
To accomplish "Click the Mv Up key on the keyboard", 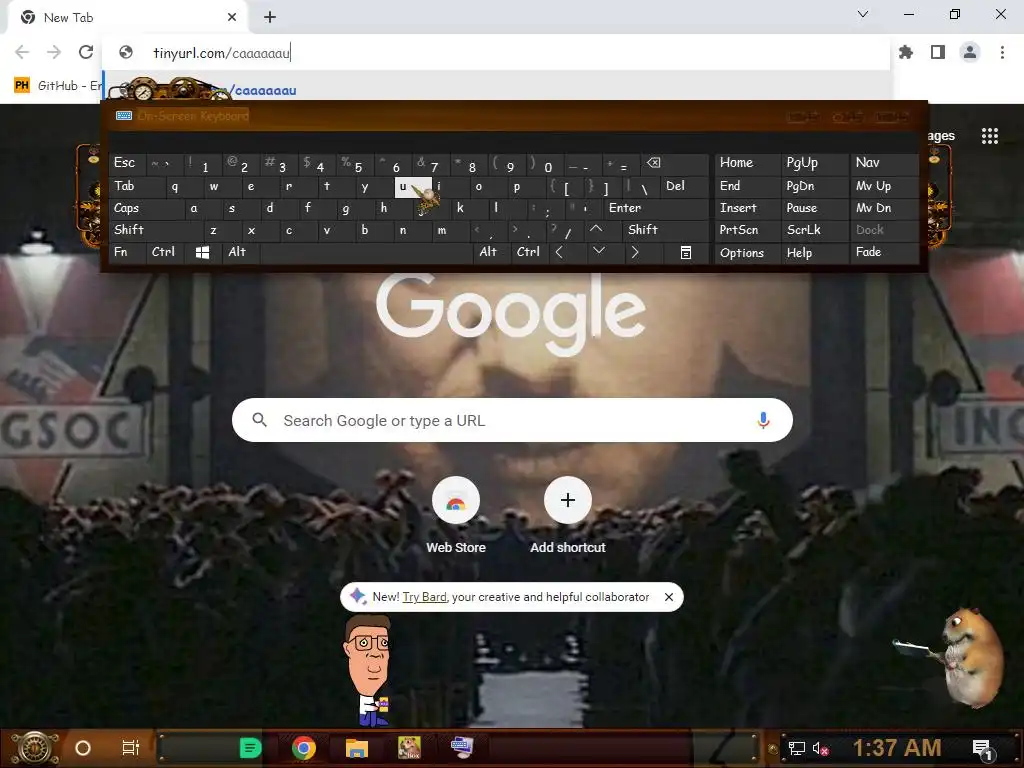I will tap(884, 186).
